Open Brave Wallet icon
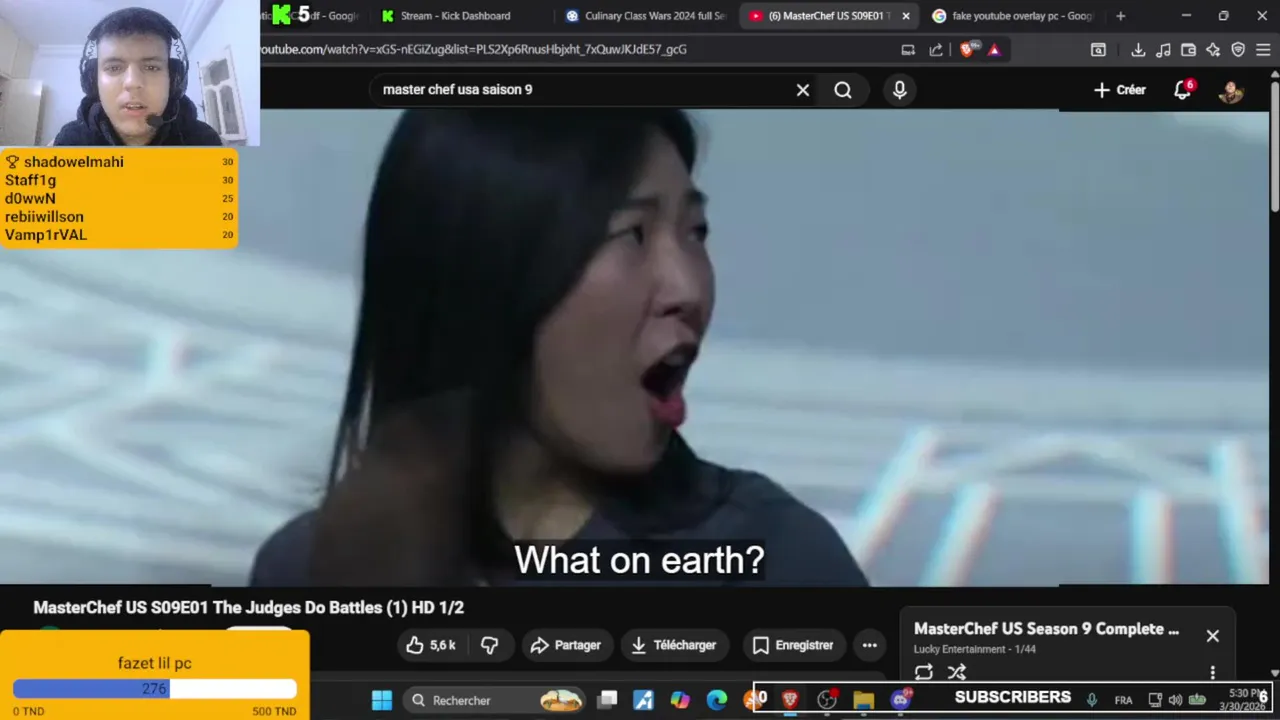 (1188, 50)
